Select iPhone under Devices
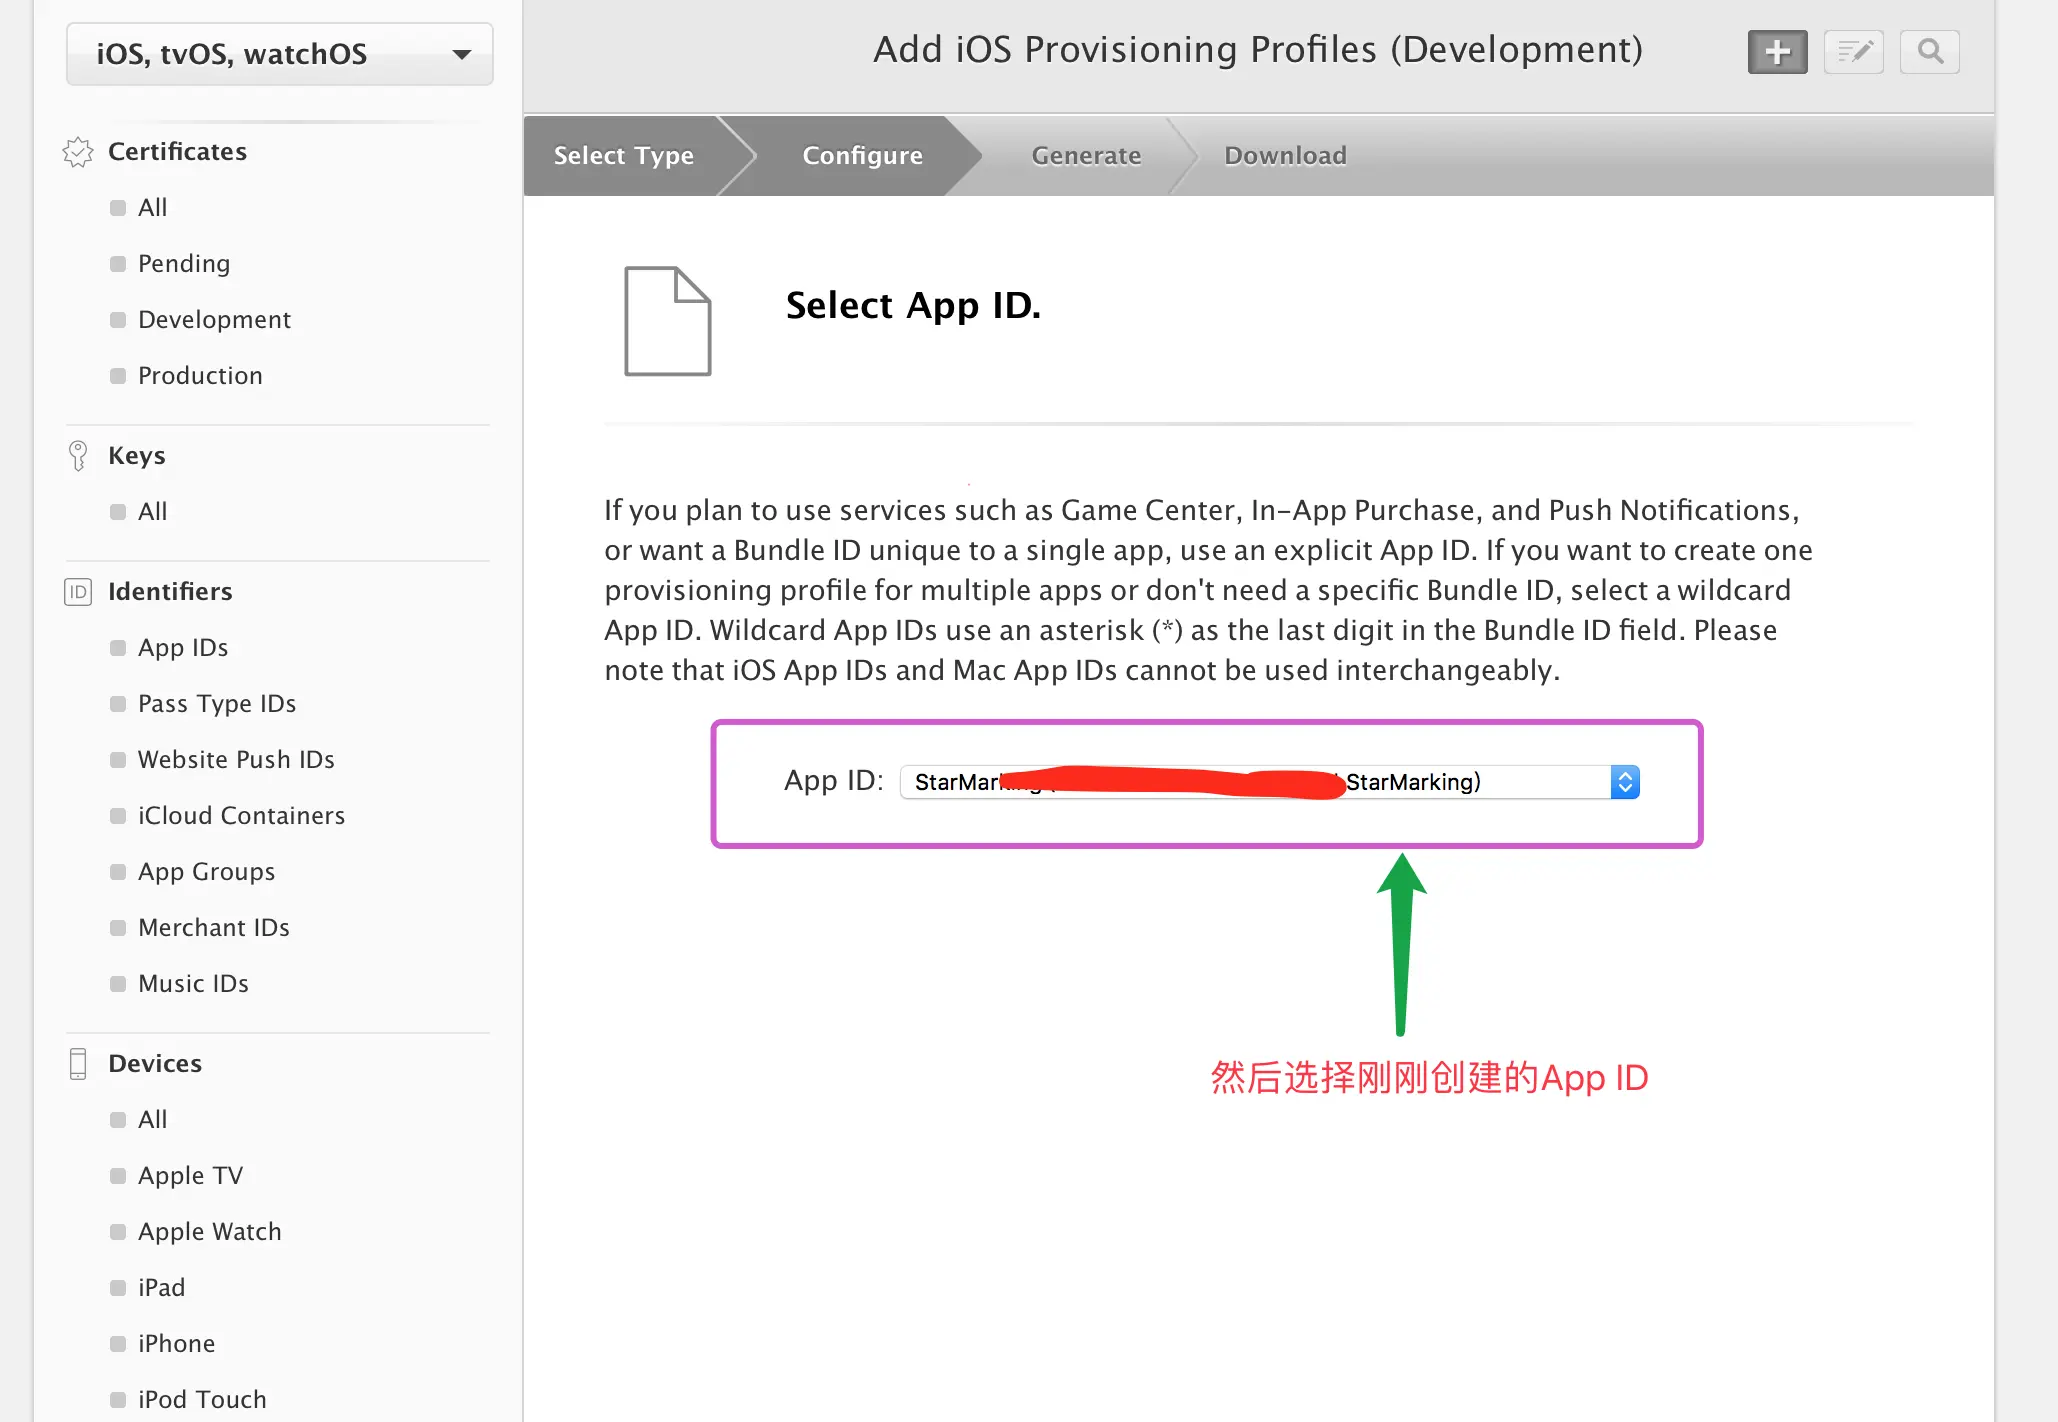The image size is (2058, 1422). click(176, 1344)
